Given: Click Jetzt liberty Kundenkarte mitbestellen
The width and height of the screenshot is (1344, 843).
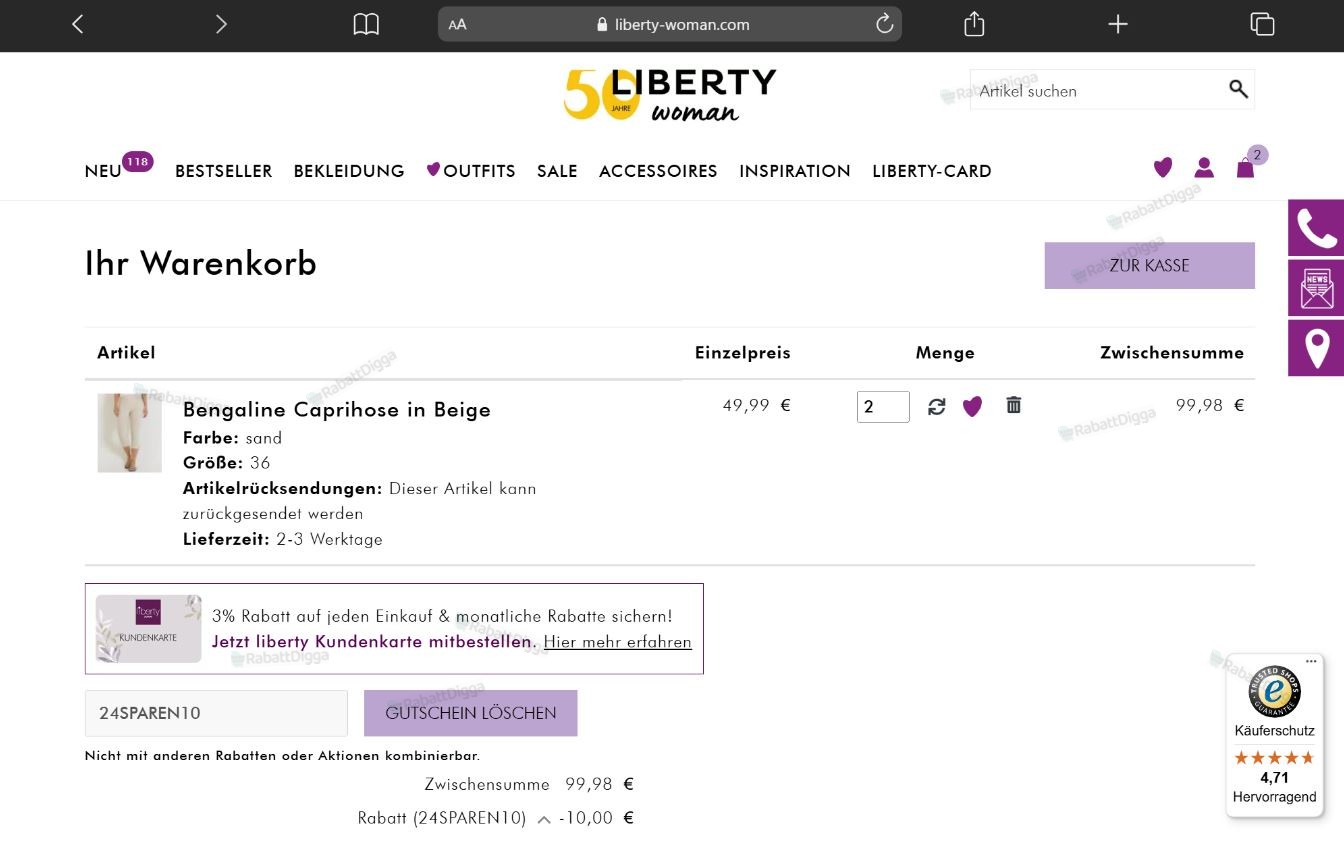Looking at the screenshot, I should coord(374,641).
